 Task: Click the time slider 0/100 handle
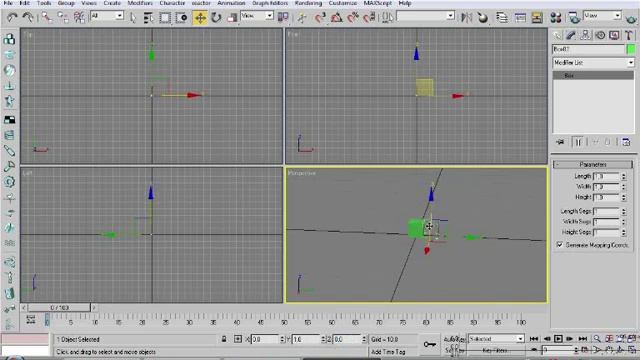point(59,307)
